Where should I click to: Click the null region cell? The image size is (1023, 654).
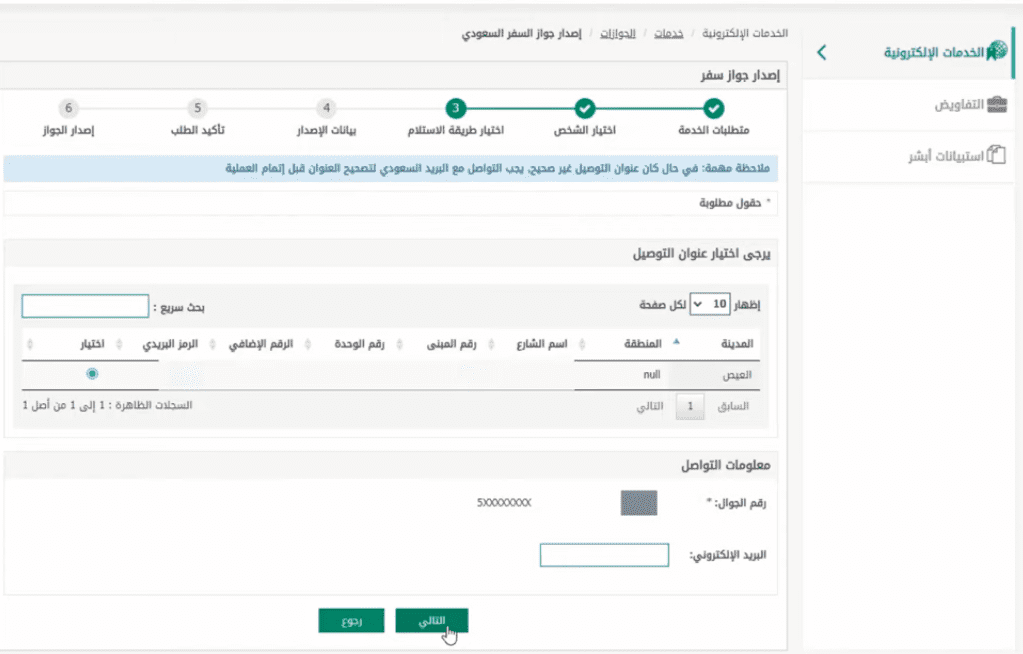tap(652, 375)
